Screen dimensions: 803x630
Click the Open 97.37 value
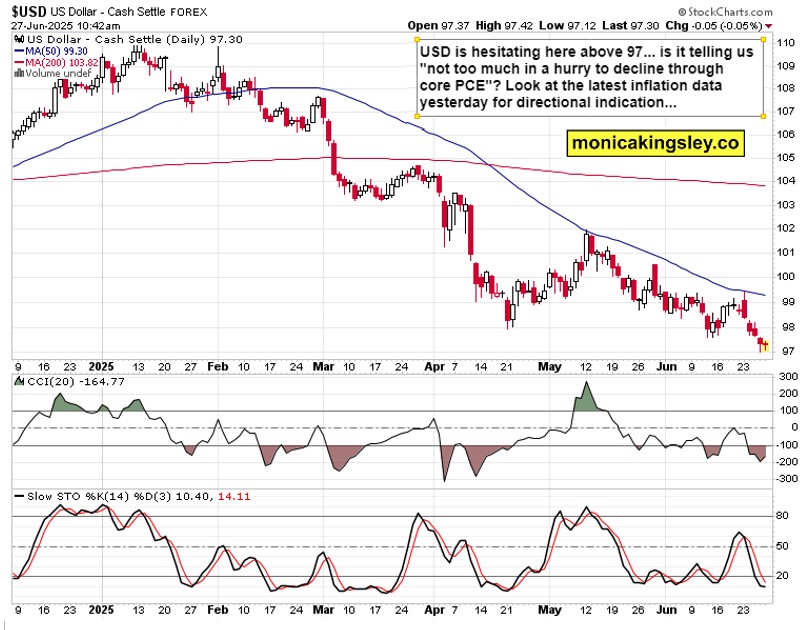[x=438, y=26]
